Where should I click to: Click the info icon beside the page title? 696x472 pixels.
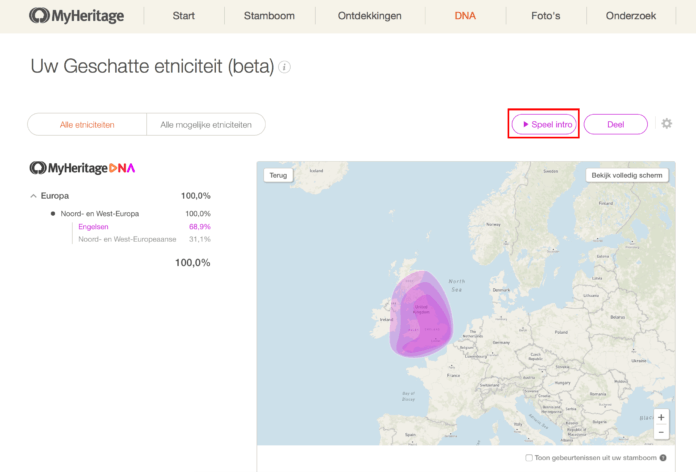(284, 67)
